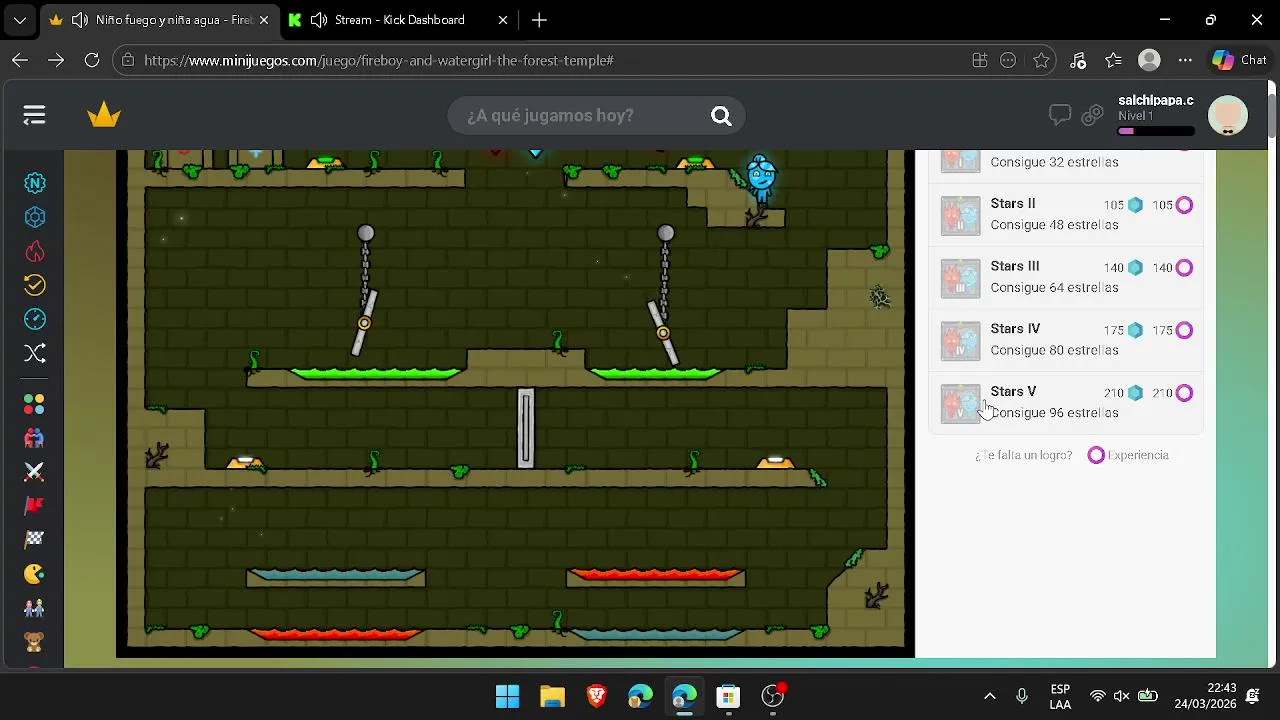
Task: Click the search magnifier button
Action: pos(721,116)
